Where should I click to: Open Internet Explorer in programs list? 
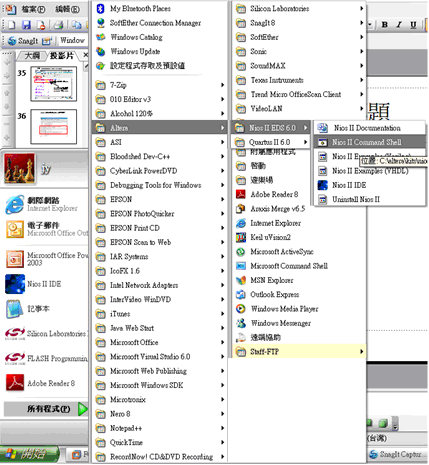click(x=298, y=223)
